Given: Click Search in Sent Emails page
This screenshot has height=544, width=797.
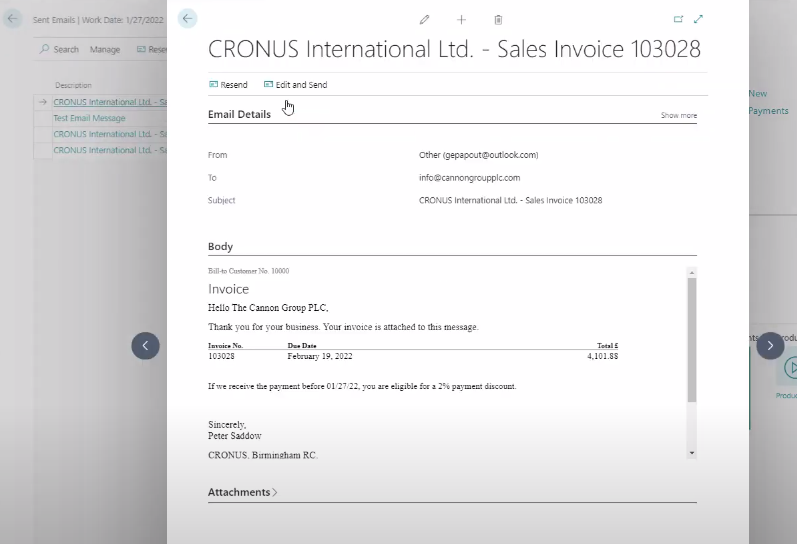Looking at the screenshot, I should (59, 49).
